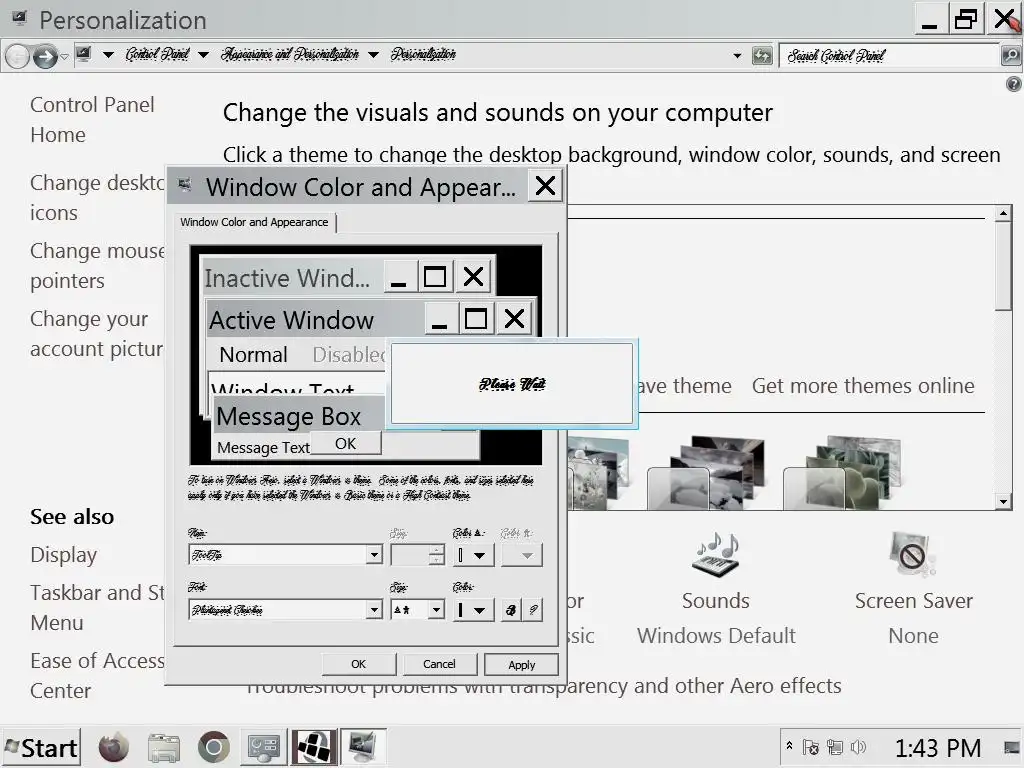Click Active Window title in the preview

(x=291, y=320)
